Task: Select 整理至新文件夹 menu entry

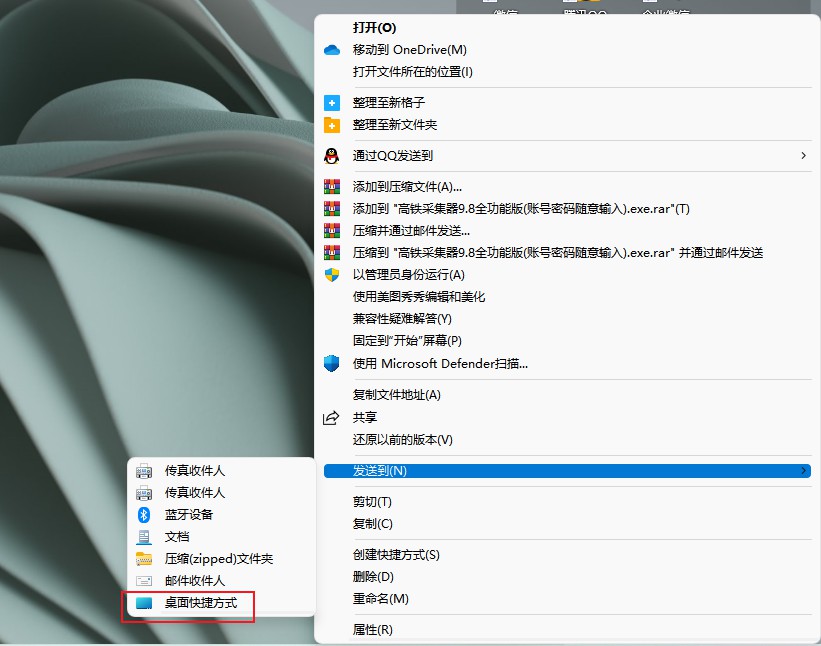Action: (x=395, y=125)
